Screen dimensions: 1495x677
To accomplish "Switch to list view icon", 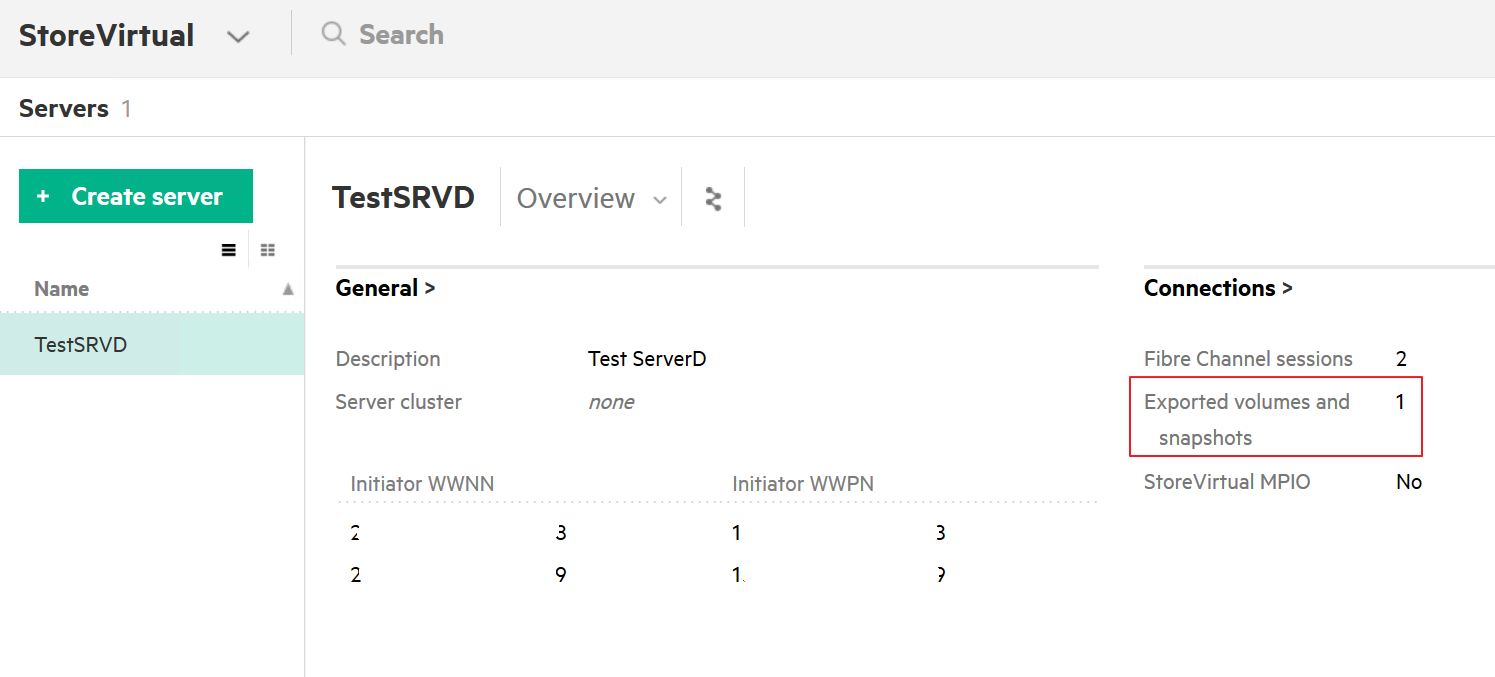I will tap(229, 250).
